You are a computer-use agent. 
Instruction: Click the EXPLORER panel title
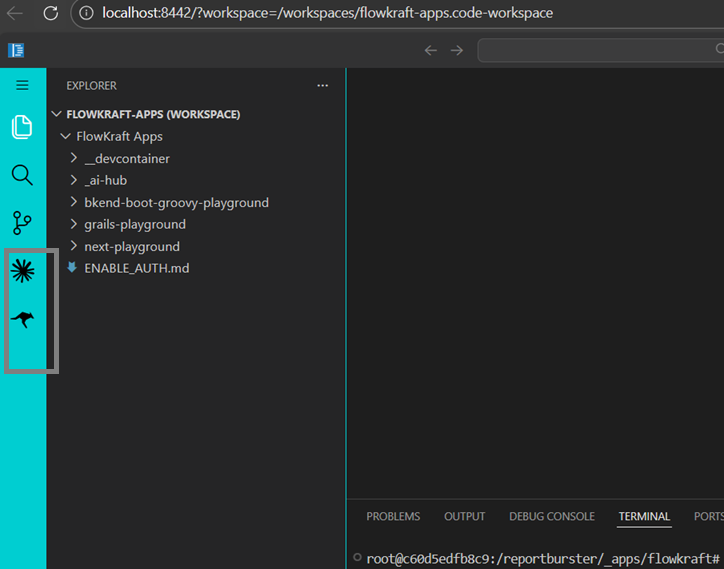coord(91,85)
